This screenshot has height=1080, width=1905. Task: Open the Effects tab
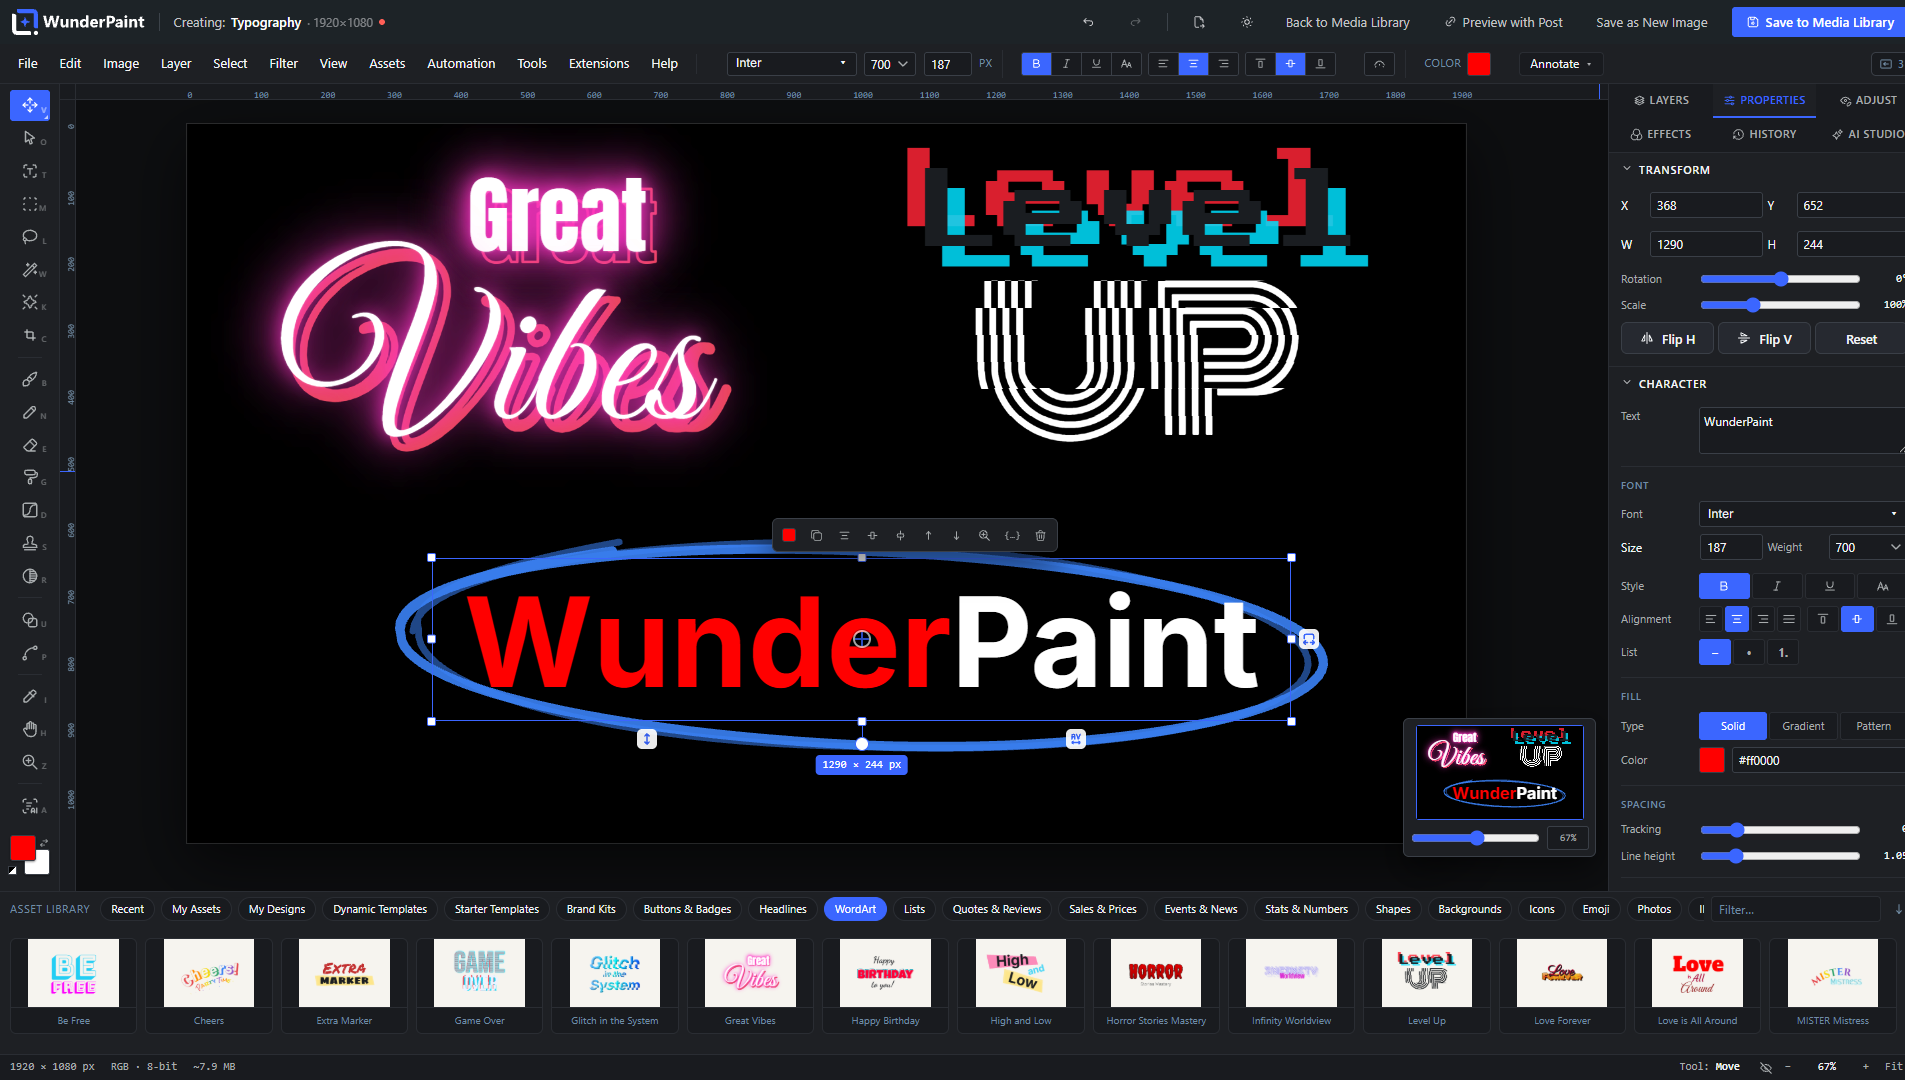[1661, 134]
